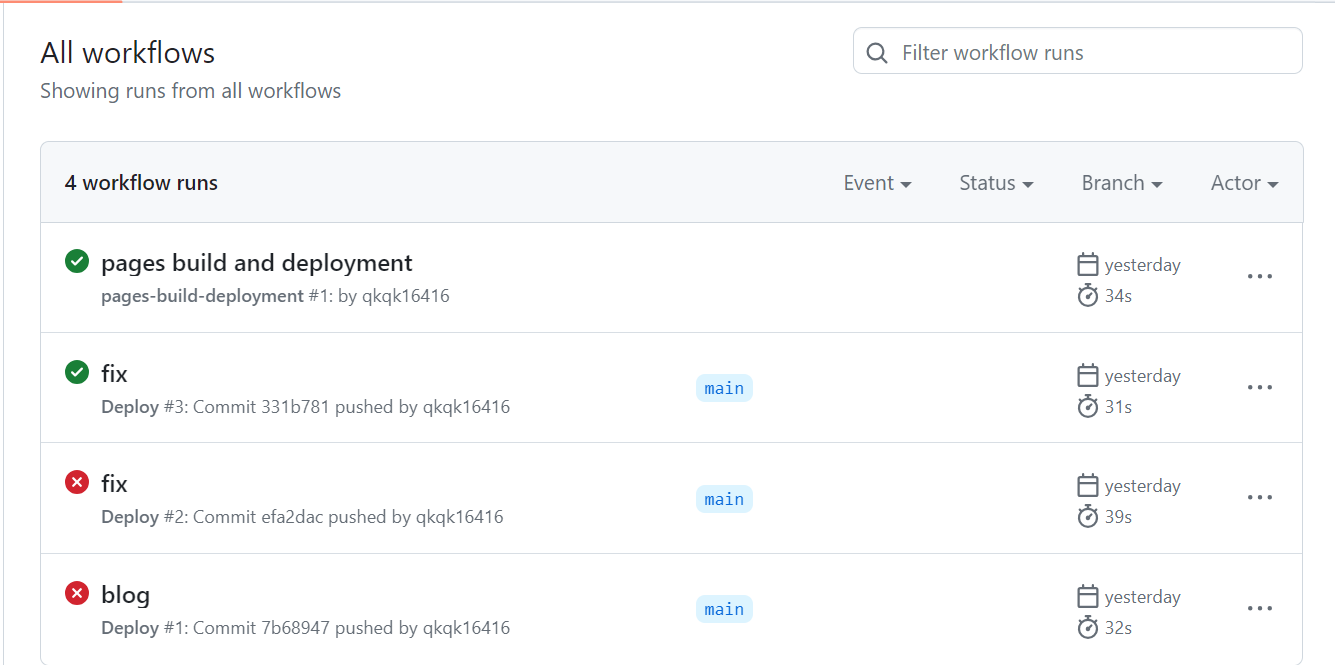Open the Branch filter dropdown

[1121, 183]
